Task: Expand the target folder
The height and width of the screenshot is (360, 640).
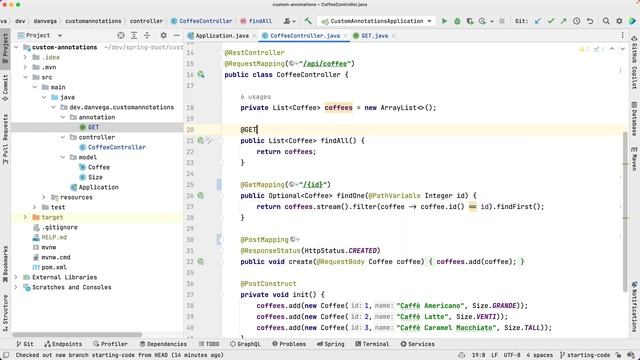Action: click(25, 217)
